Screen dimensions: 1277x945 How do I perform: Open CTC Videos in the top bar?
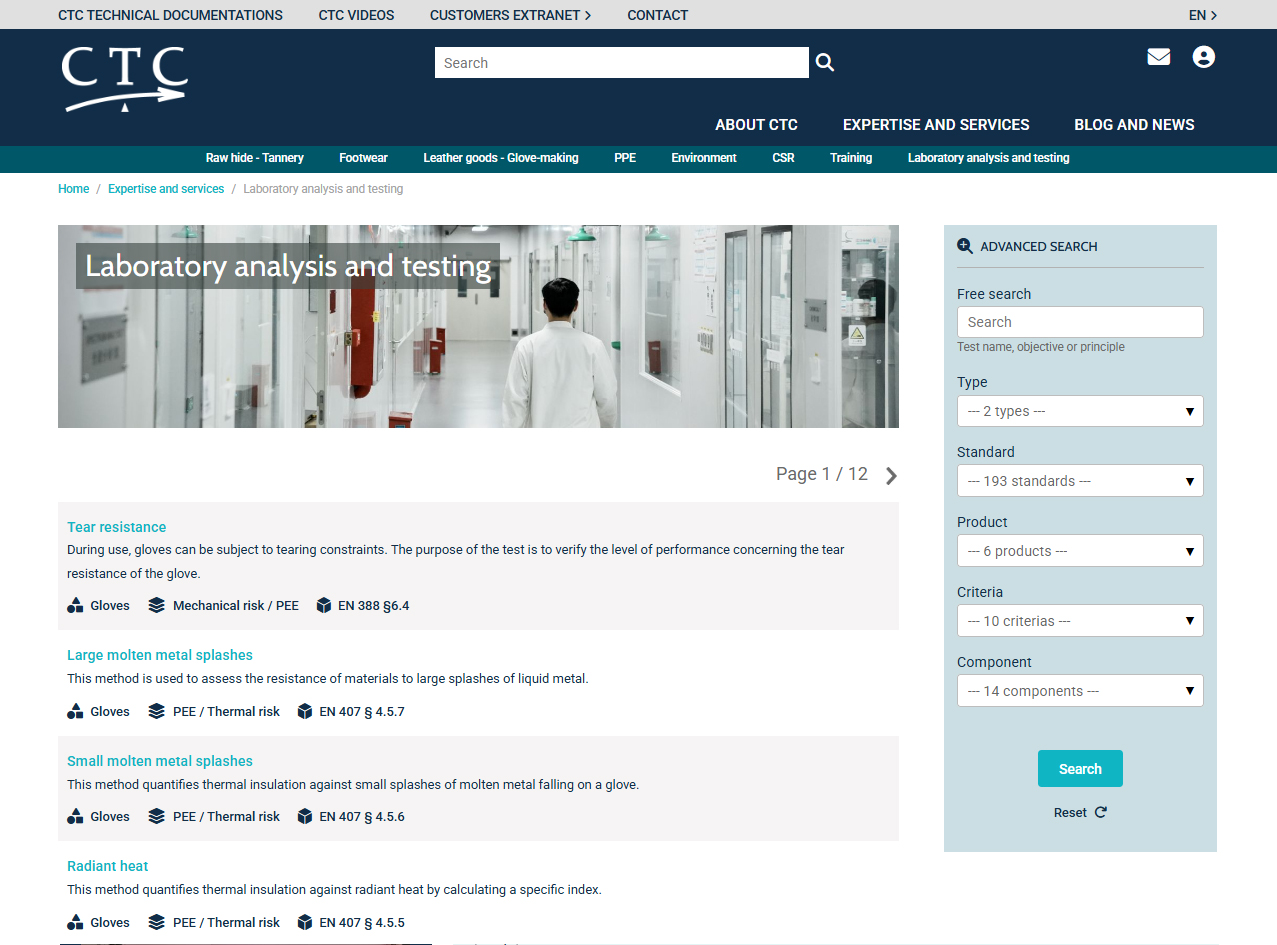point(356,15)
